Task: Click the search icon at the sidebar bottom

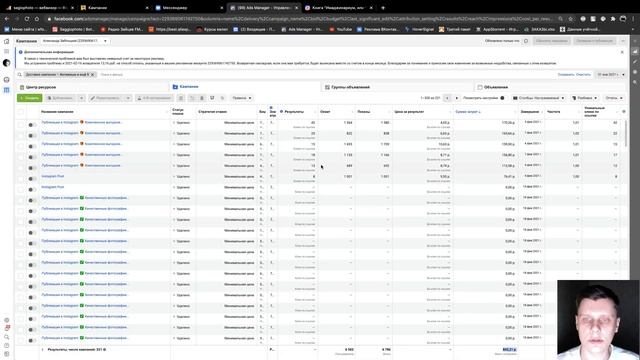Action: click(x=7, y=337)
